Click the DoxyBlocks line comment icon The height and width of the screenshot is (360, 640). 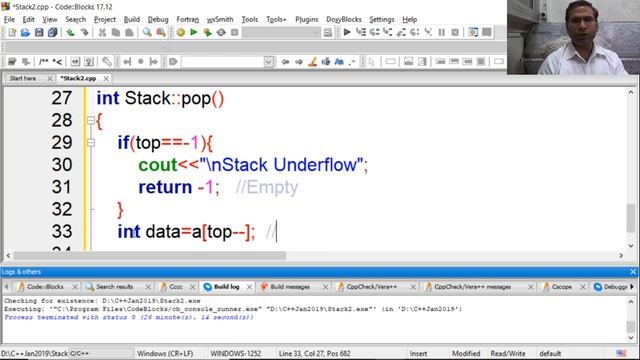click(57, 62)
